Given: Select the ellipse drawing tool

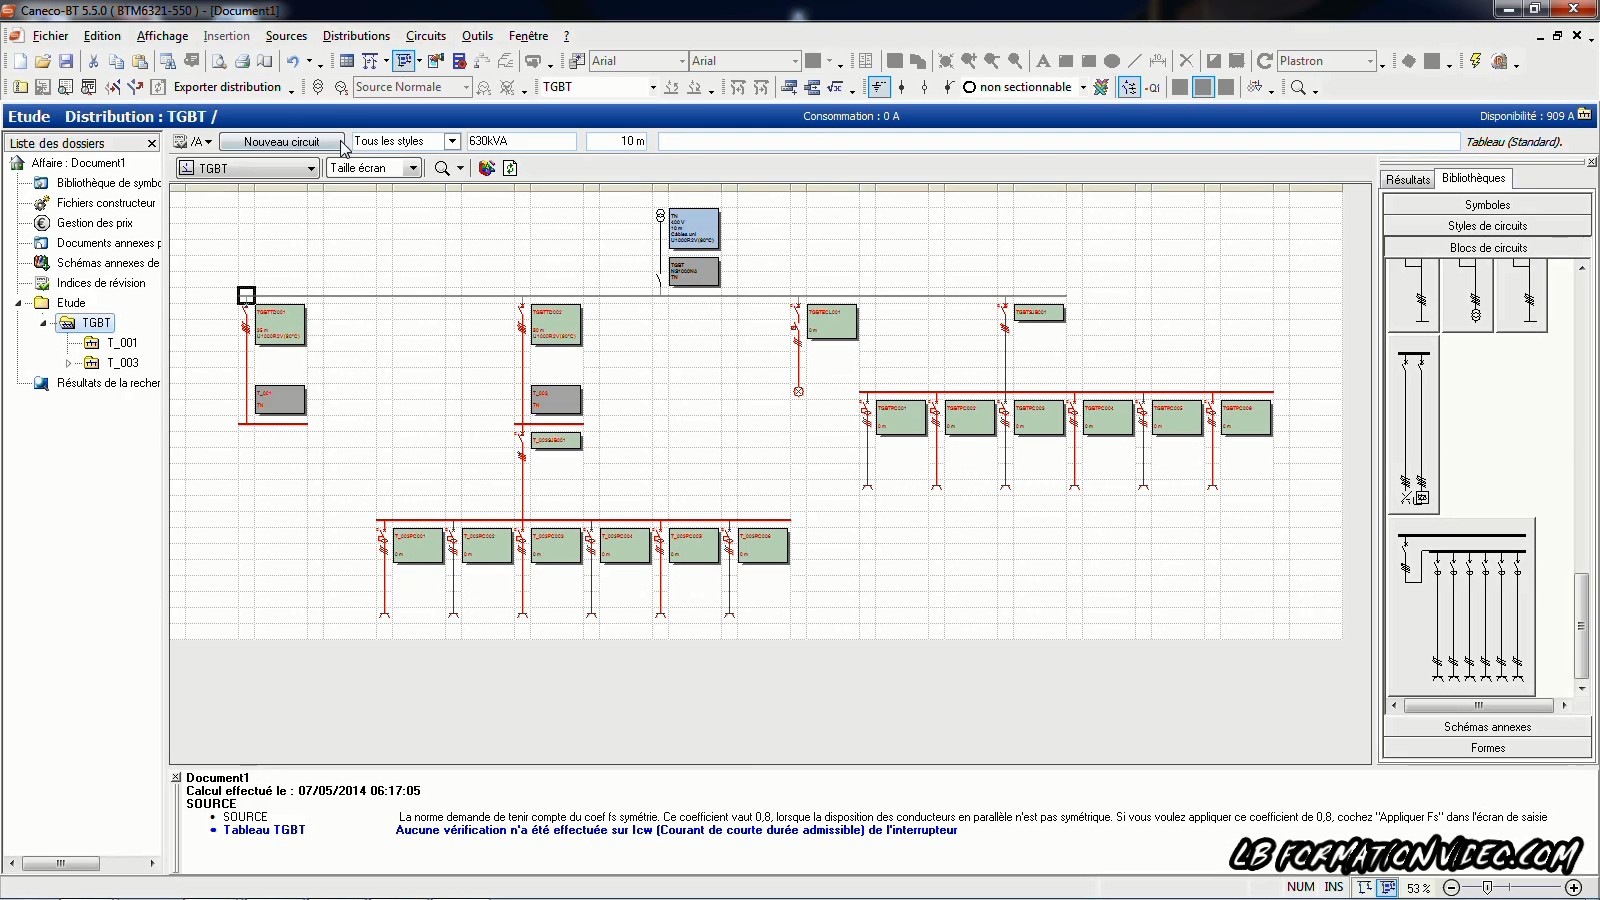Looking at the screenshot, I should (x=1112, y=61).
